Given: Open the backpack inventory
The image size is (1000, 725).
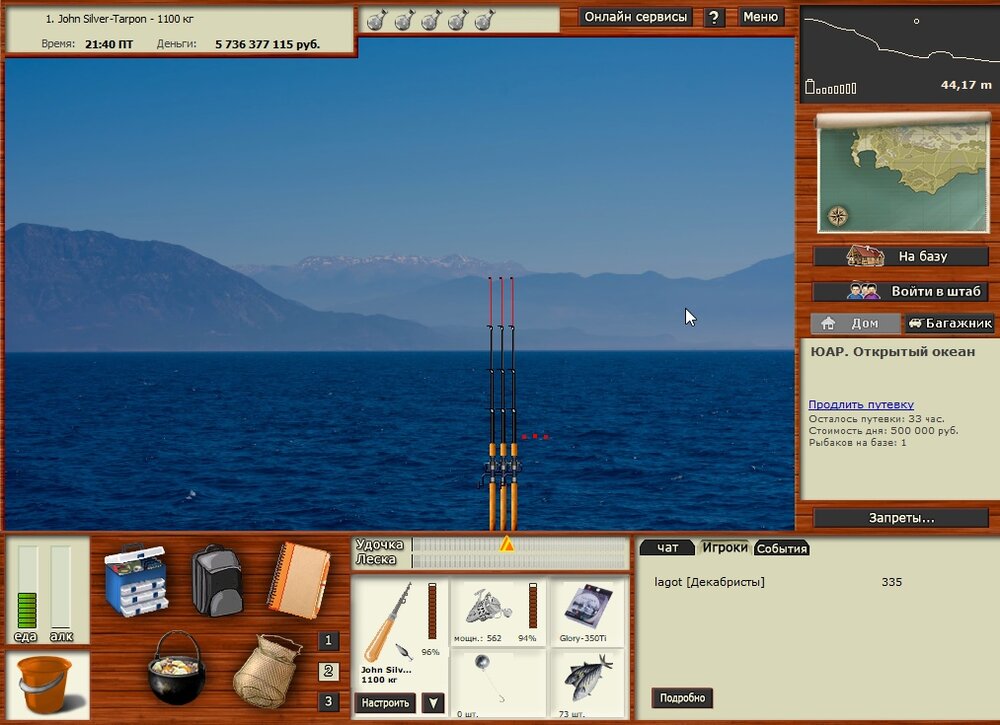Looking at the screenshot, I should tap(217, 580).
